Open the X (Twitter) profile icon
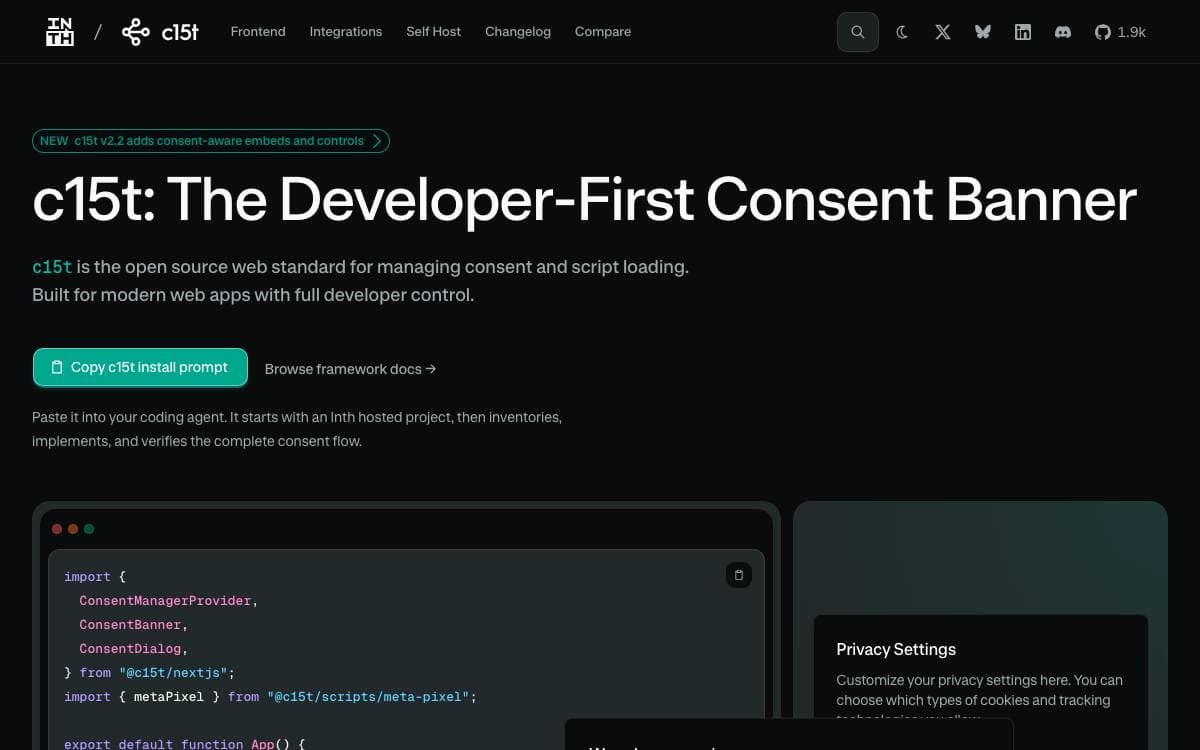The width and height of the screenshot is (1200, 750). pos(942,32)
